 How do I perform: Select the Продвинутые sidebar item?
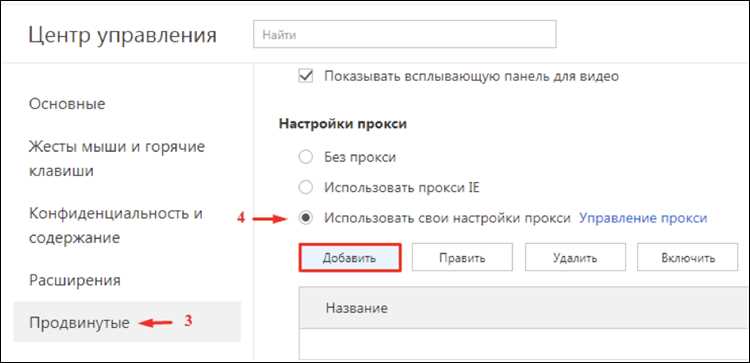coord(127,322)
